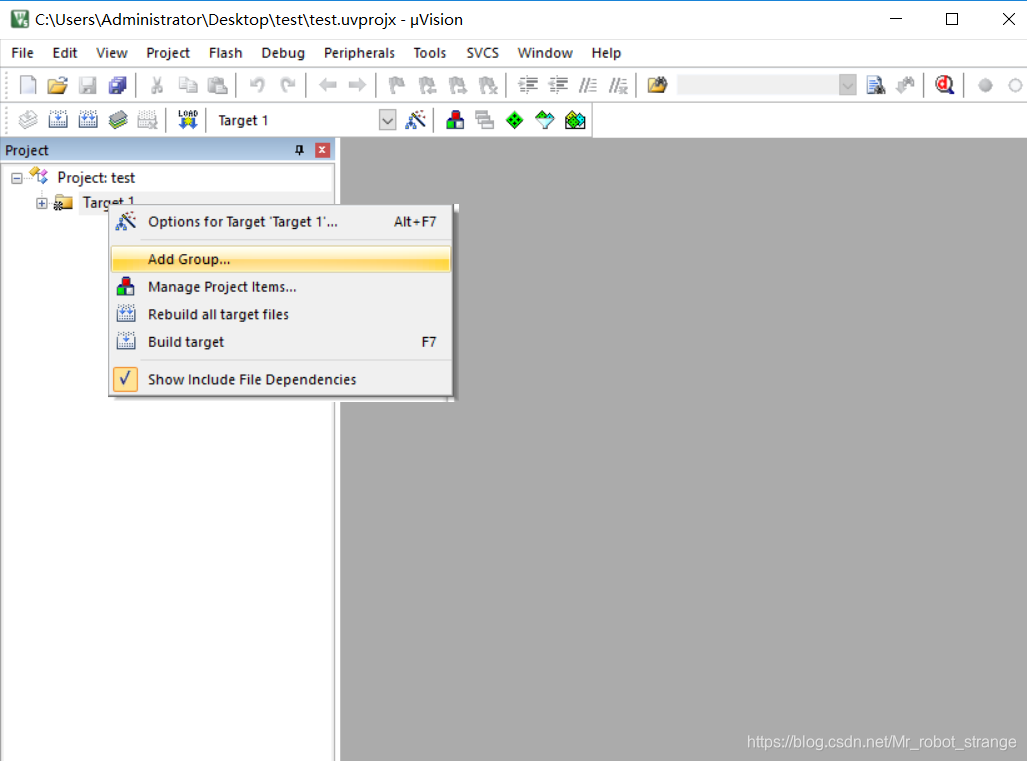1027x761 pixels.
Task: Click the Paste clipboard icon
Action: (x=217, y=85)
